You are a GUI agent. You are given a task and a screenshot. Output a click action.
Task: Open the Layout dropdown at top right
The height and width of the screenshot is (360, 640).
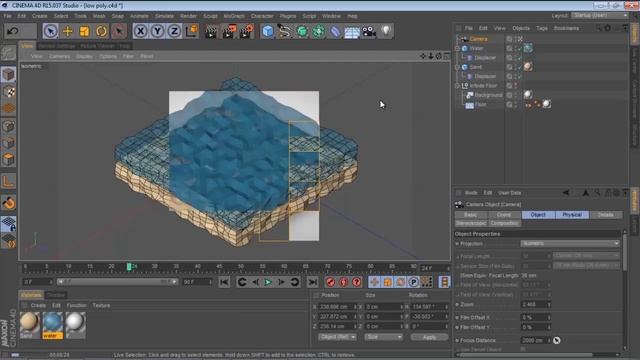[600, 16]
